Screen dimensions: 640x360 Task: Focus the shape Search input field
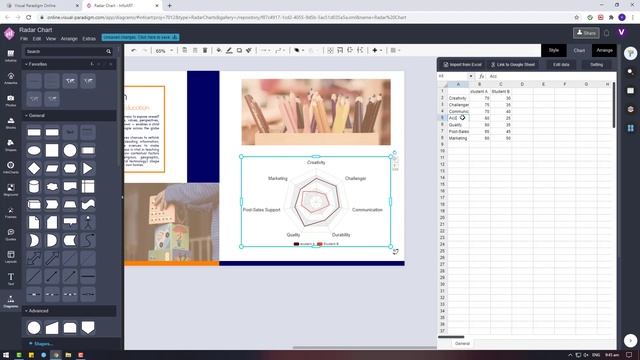65,51
